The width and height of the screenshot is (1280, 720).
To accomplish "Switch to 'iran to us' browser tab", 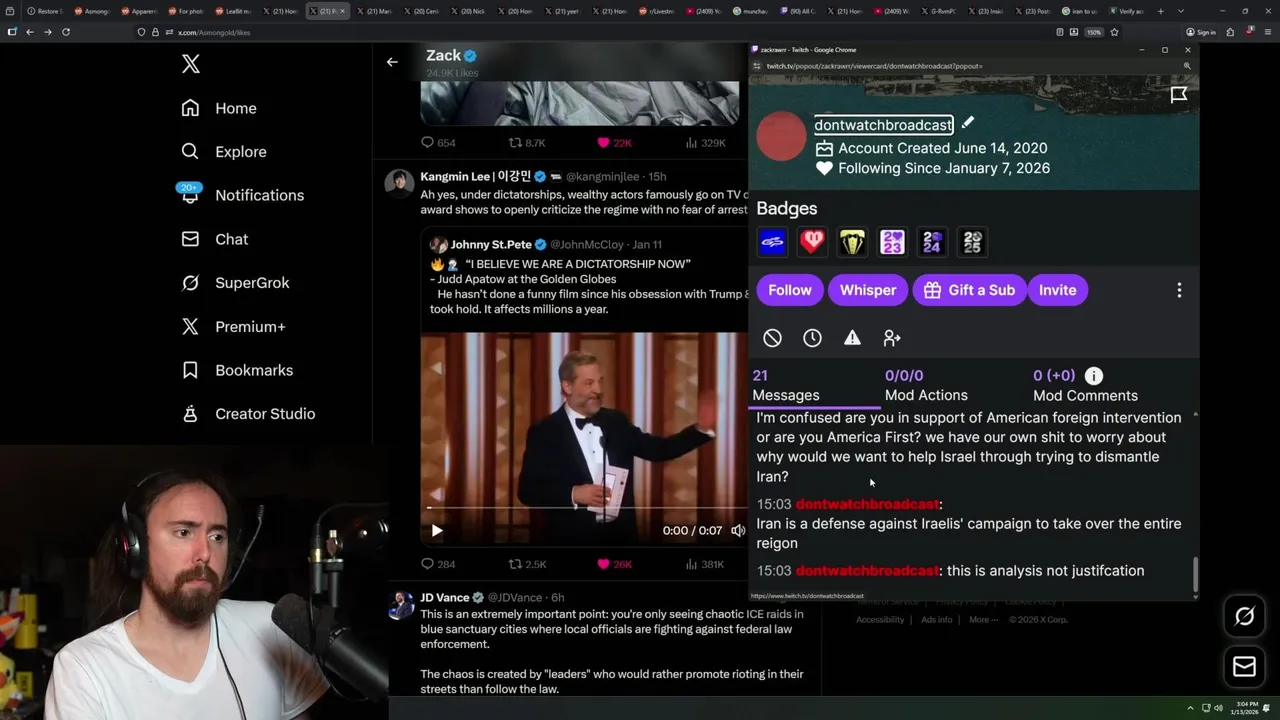I will (1080, 11).
